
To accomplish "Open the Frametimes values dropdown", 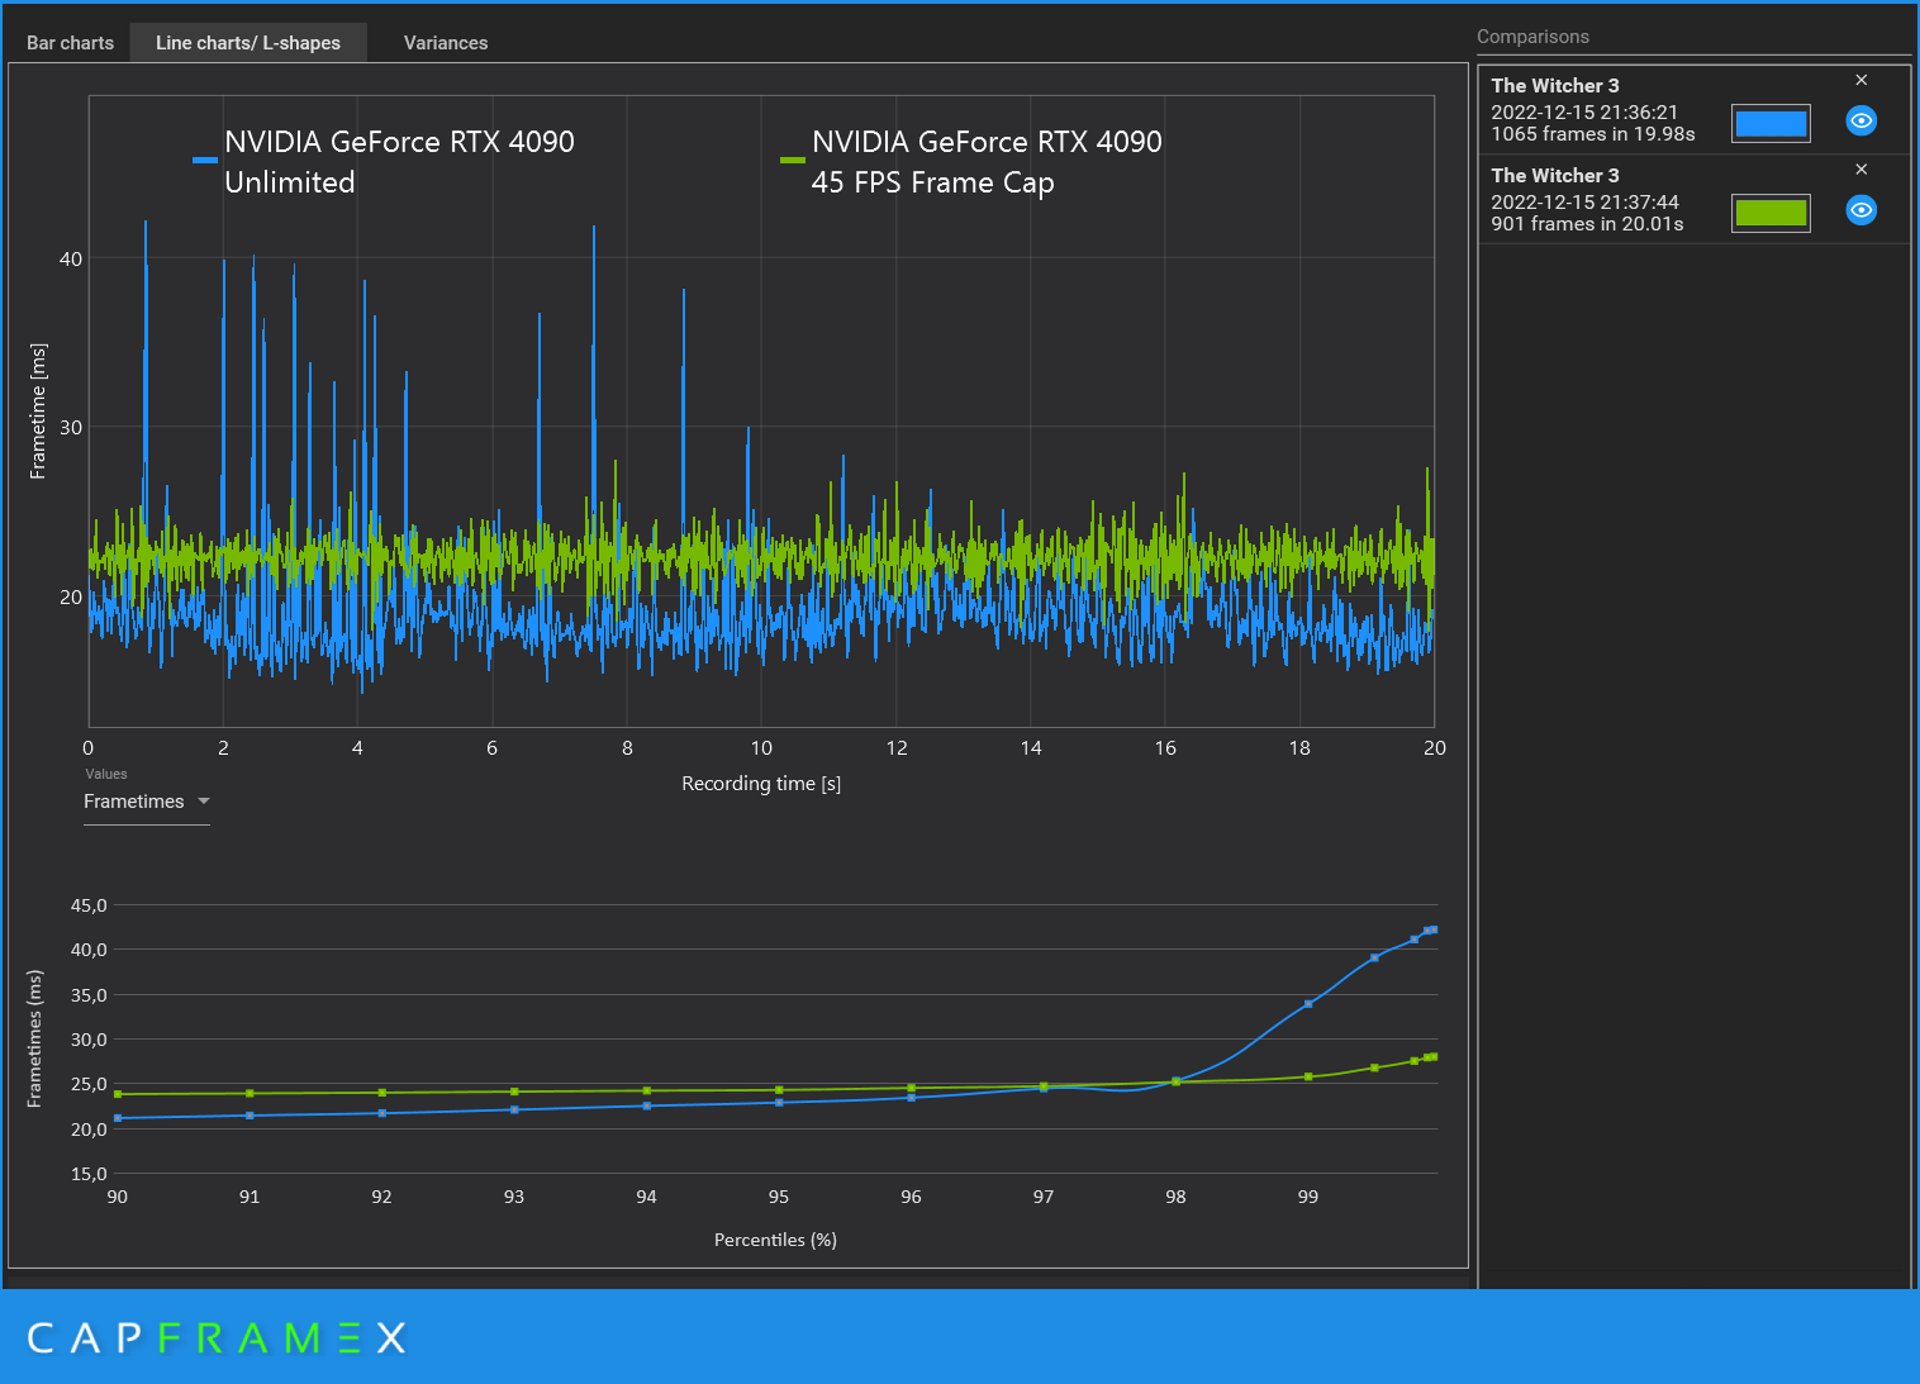I will tap(145, 802).
